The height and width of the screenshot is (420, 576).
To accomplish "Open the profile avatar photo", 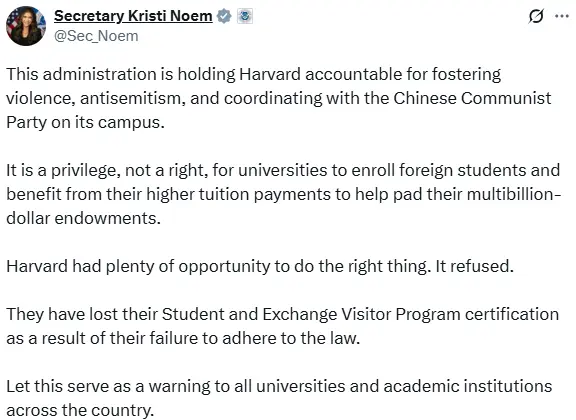I will click(x=26, y=26).
